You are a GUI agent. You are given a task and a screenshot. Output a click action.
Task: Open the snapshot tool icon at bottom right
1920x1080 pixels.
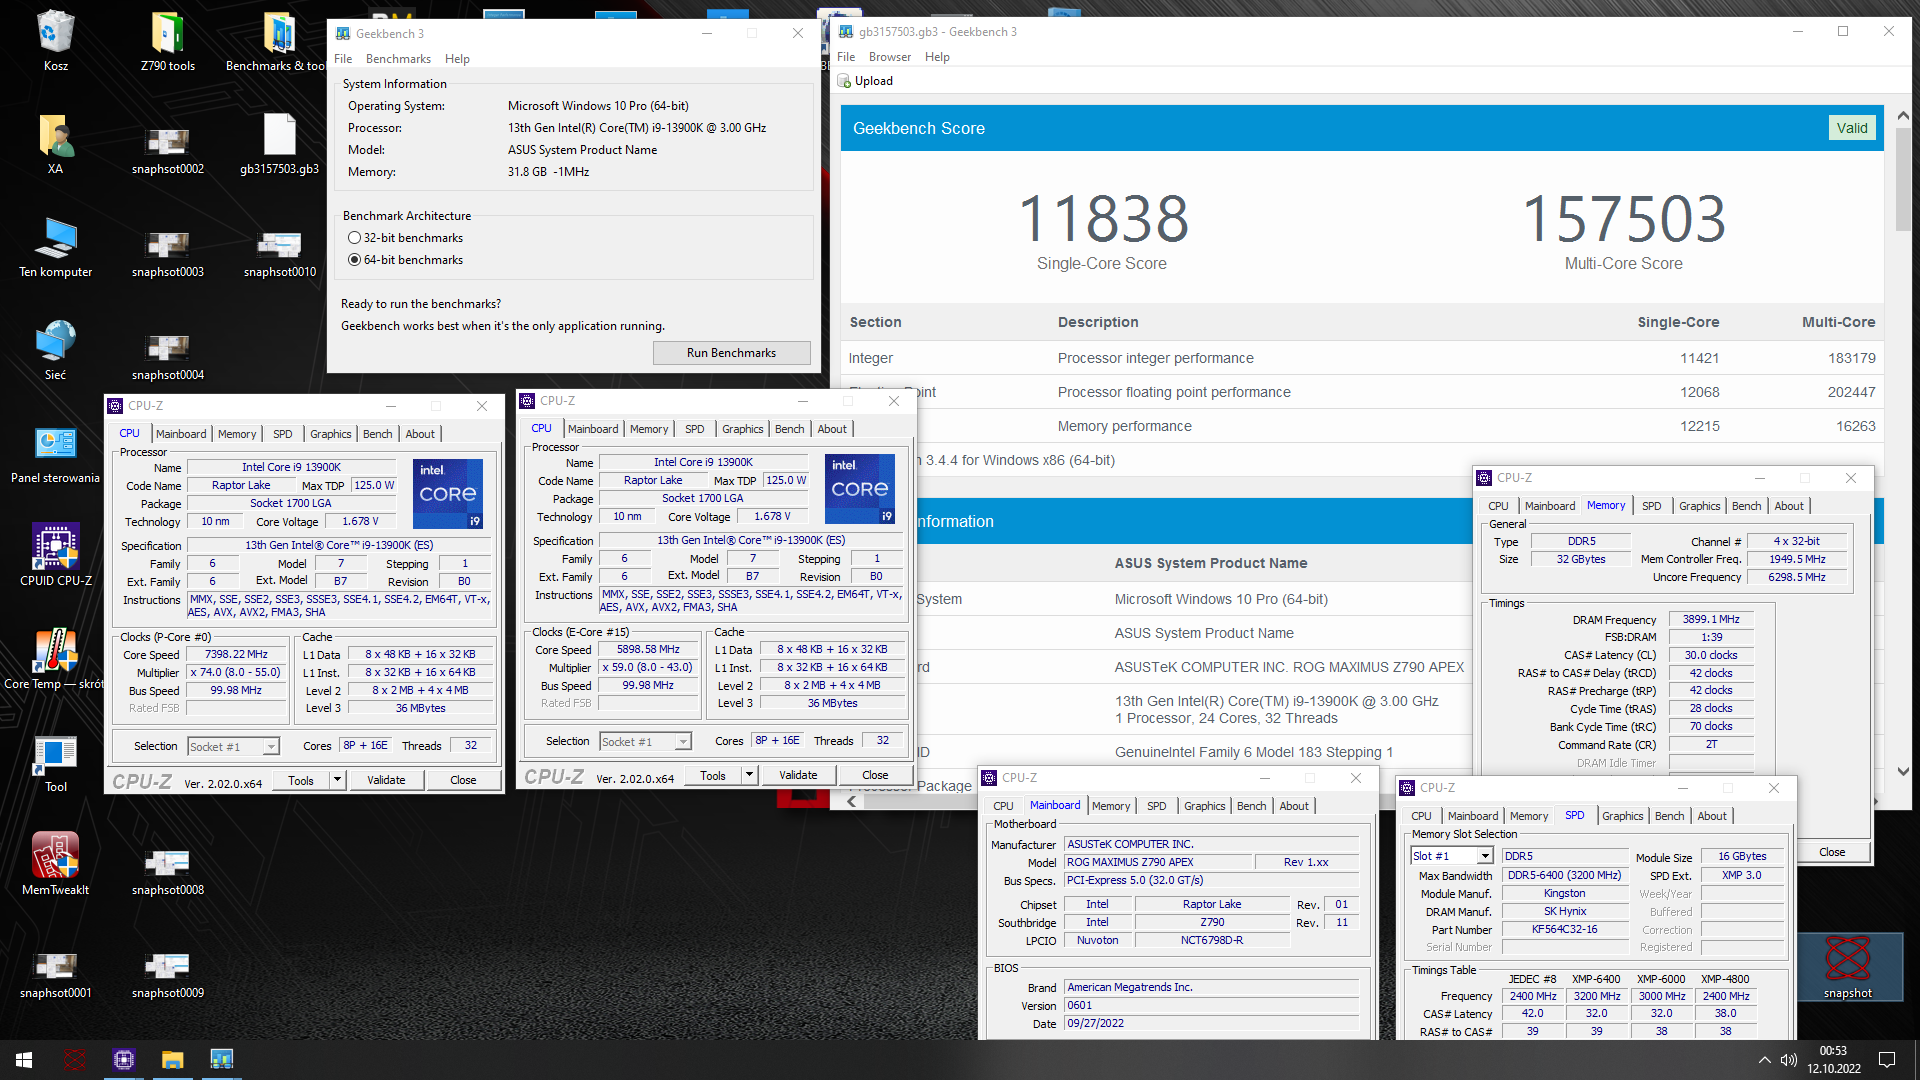[x=1847, y=966]
